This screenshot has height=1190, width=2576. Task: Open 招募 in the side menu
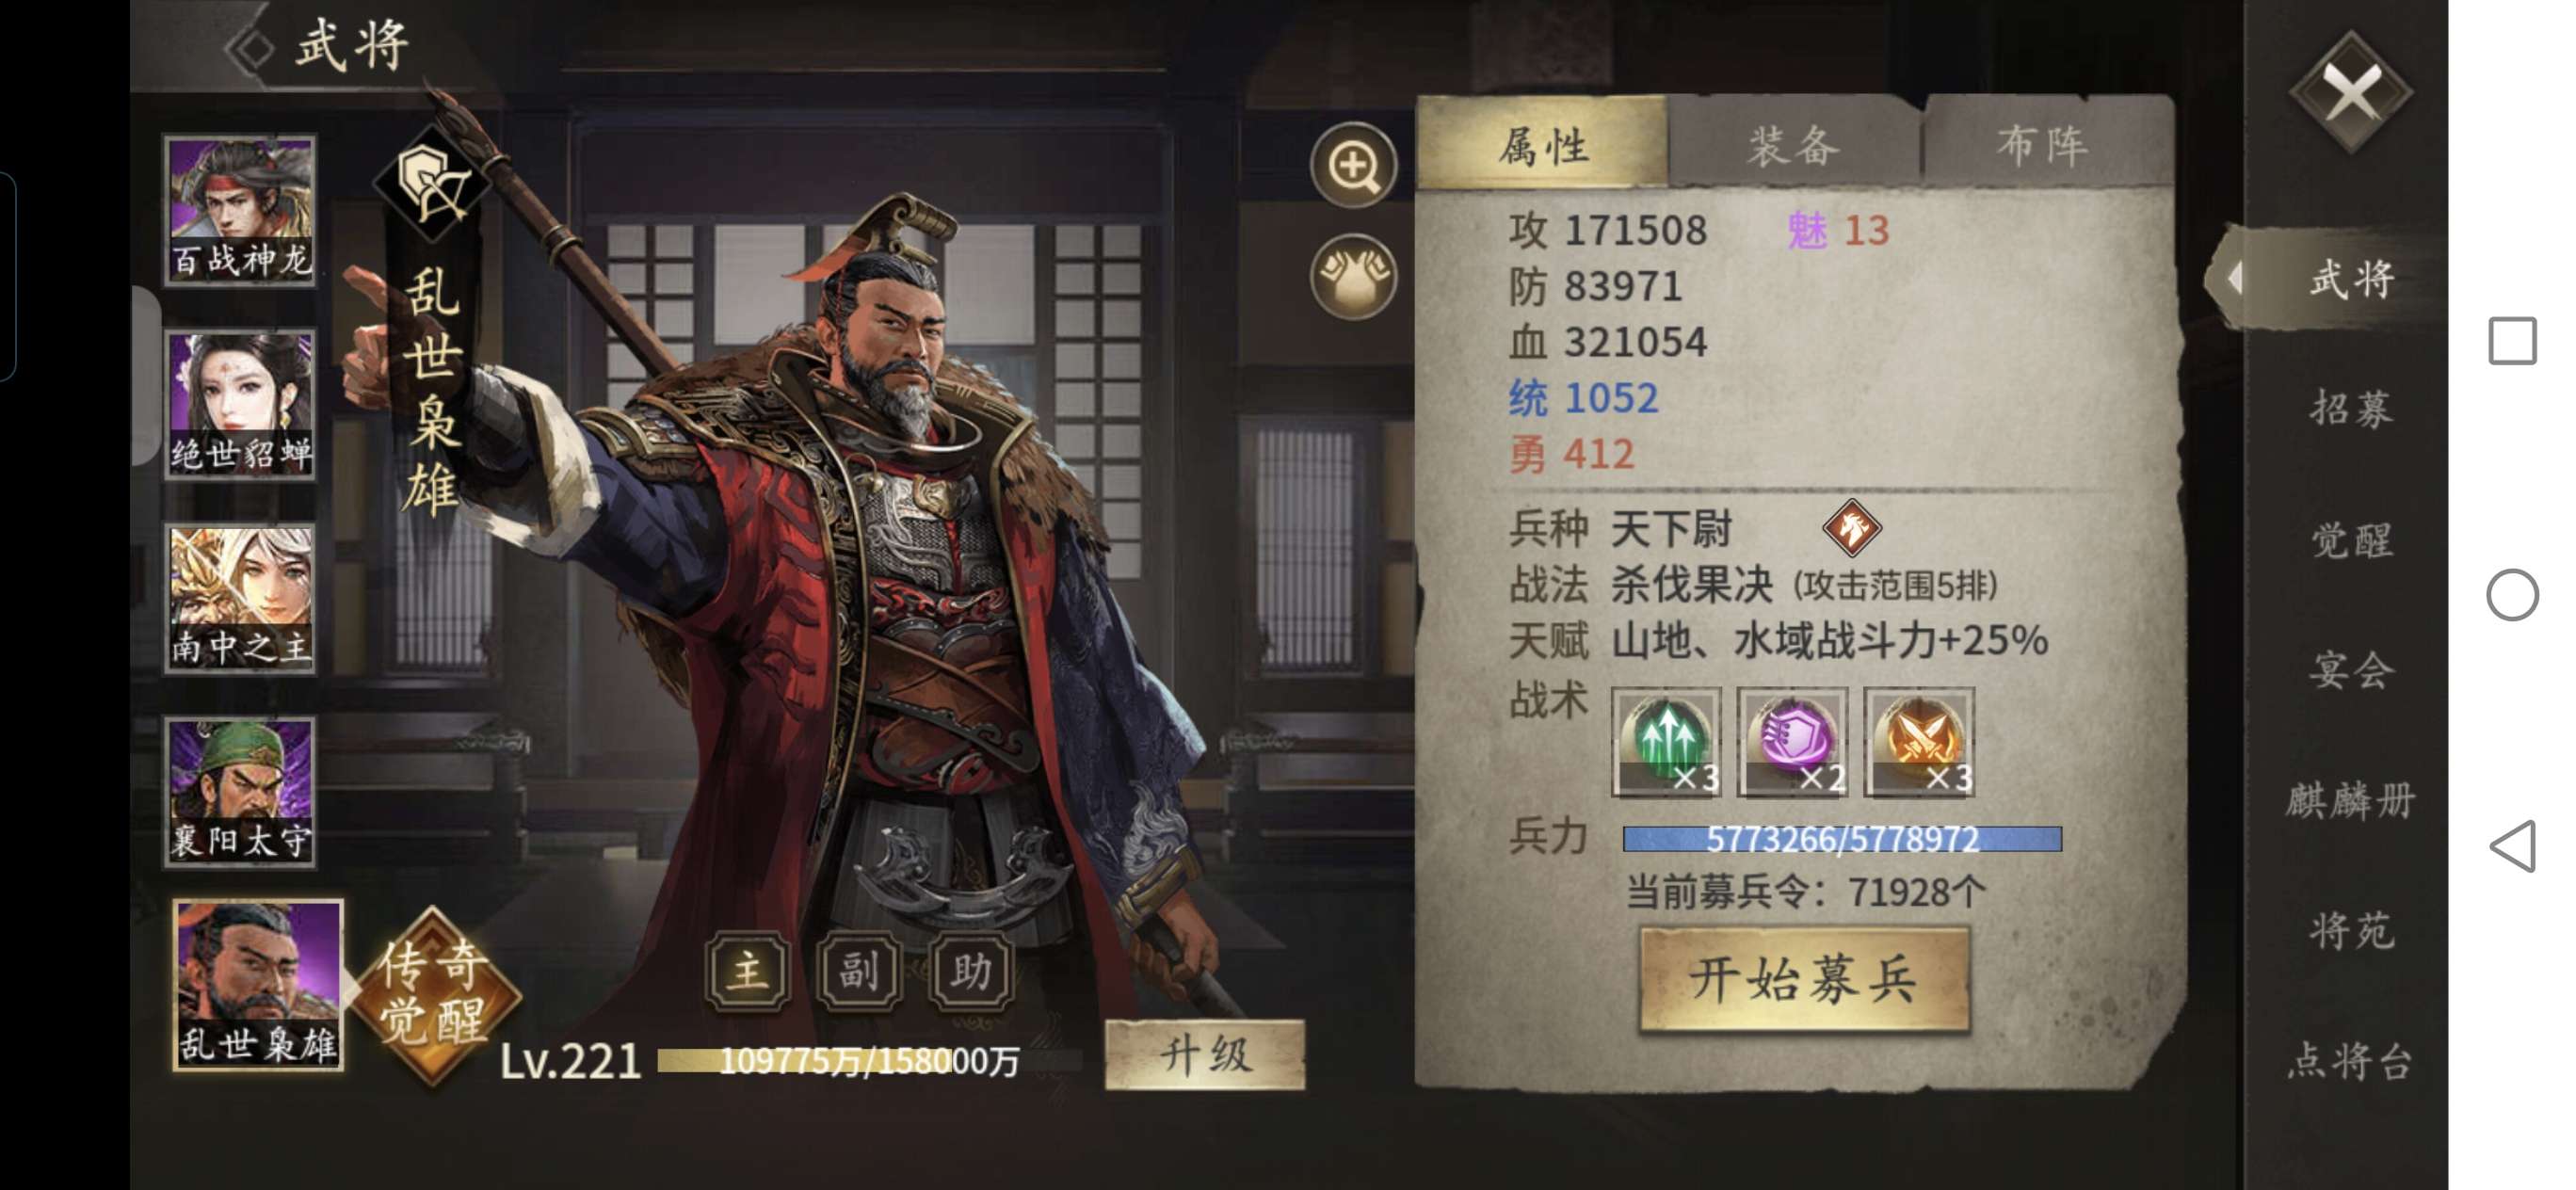[x=2351, y=408]
